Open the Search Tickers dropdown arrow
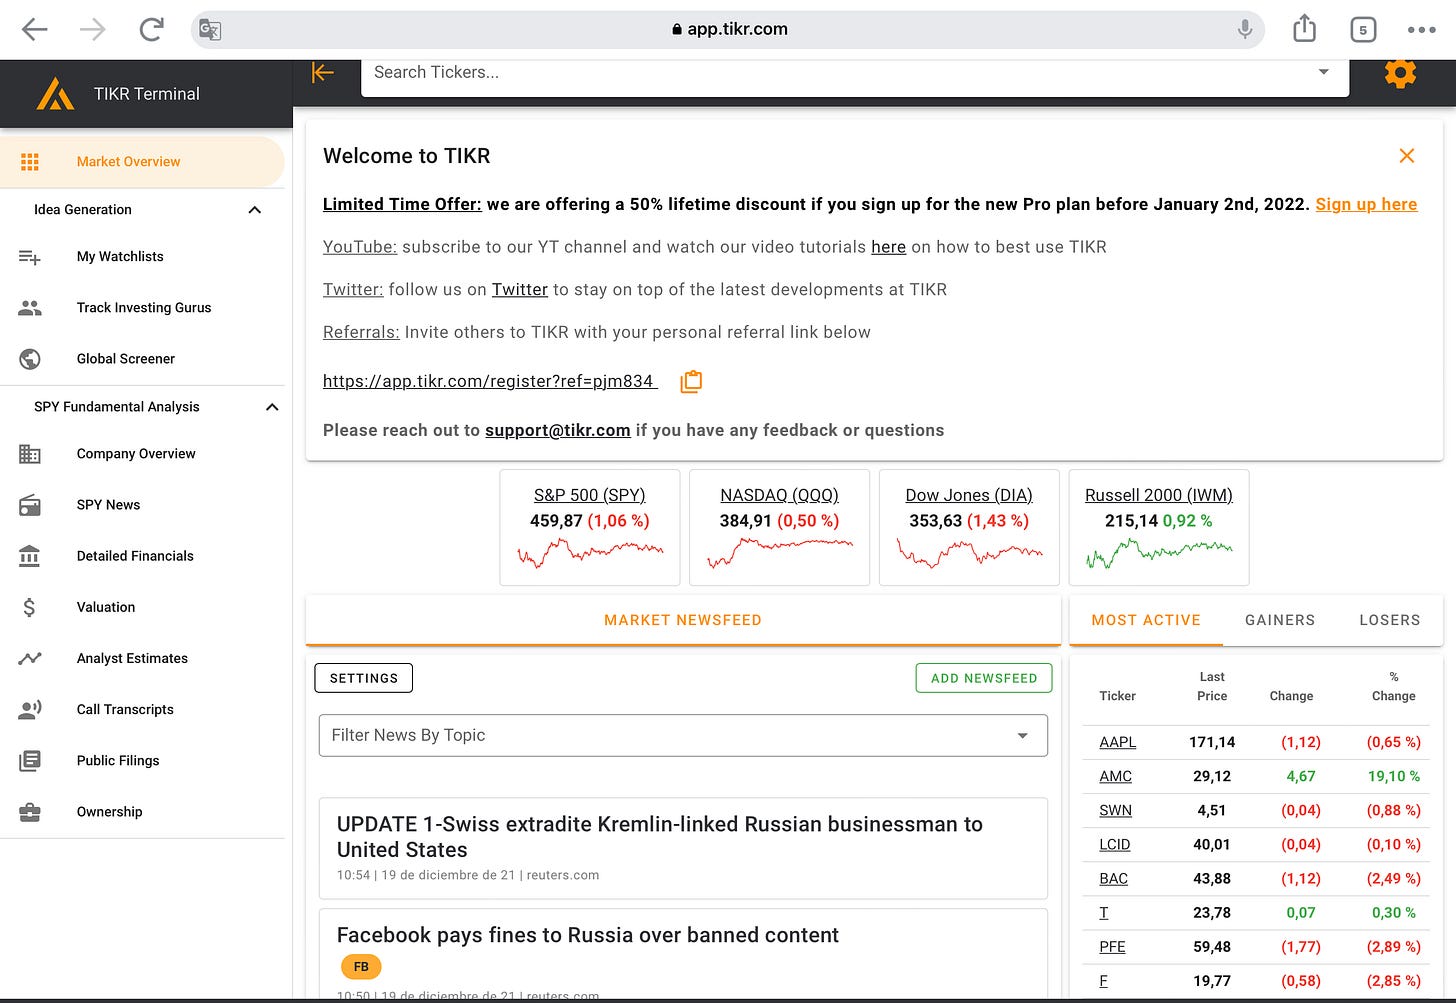1456x1003 pixels. coord(1323,72)
